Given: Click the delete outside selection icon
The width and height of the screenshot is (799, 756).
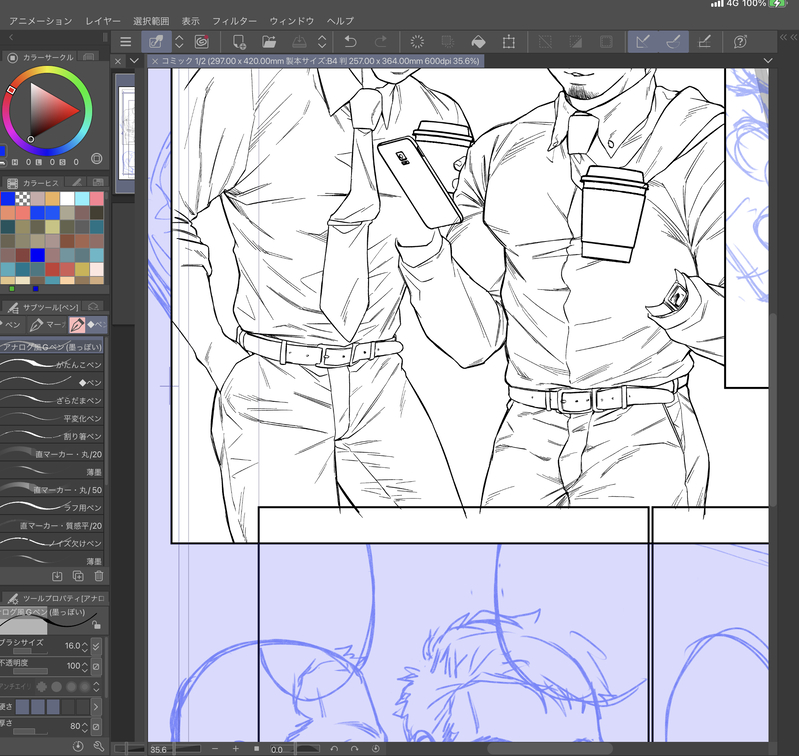Looking at the screenshot, I should pyautogui.click(x=447, y=42).
